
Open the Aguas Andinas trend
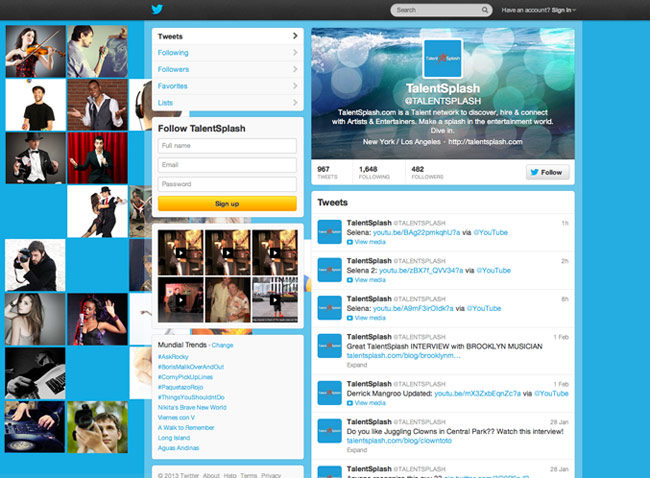coord(178,448)
